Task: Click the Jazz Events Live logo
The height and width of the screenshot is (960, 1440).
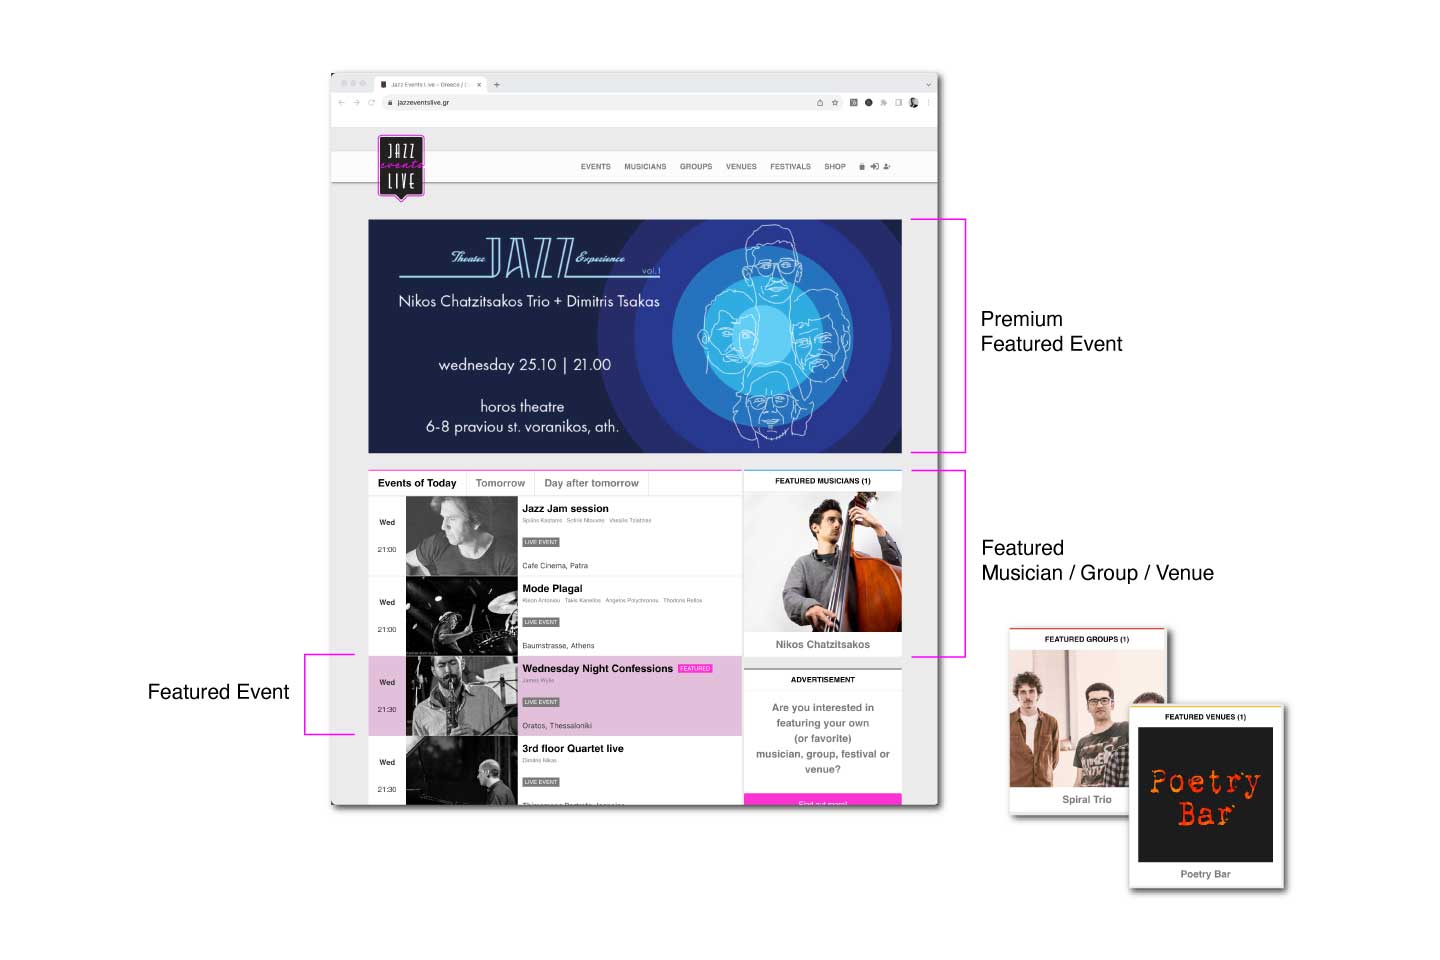Action: coord(401,167)
